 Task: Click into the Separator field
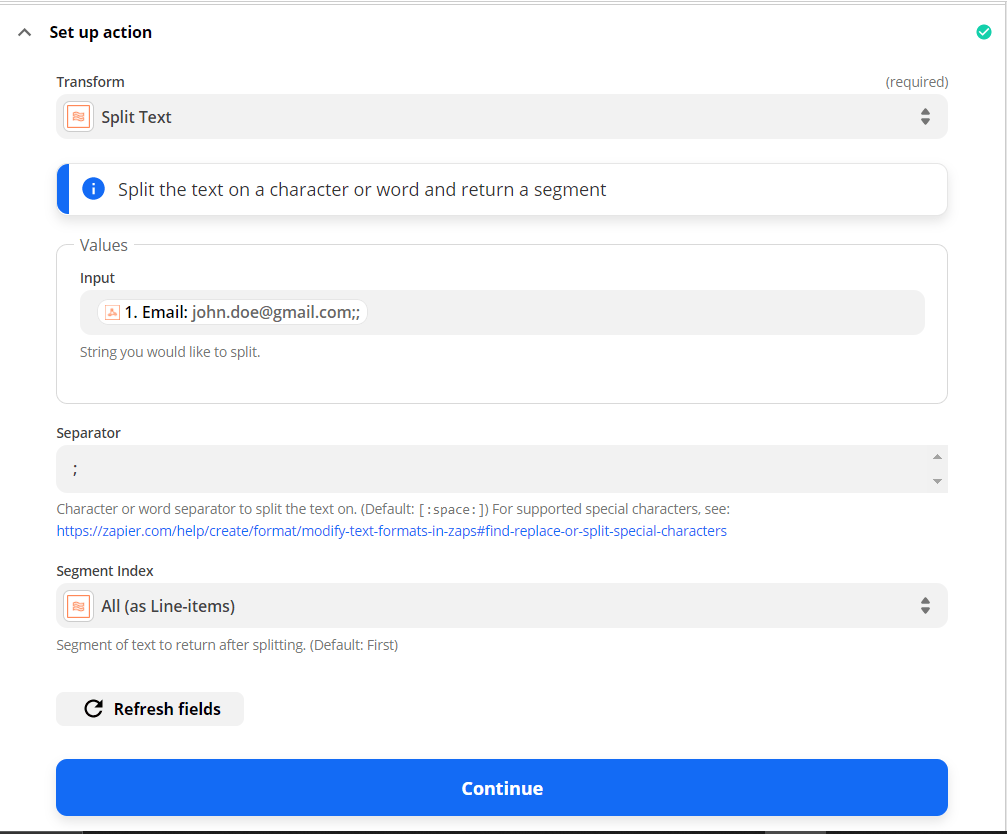(502, 469)
